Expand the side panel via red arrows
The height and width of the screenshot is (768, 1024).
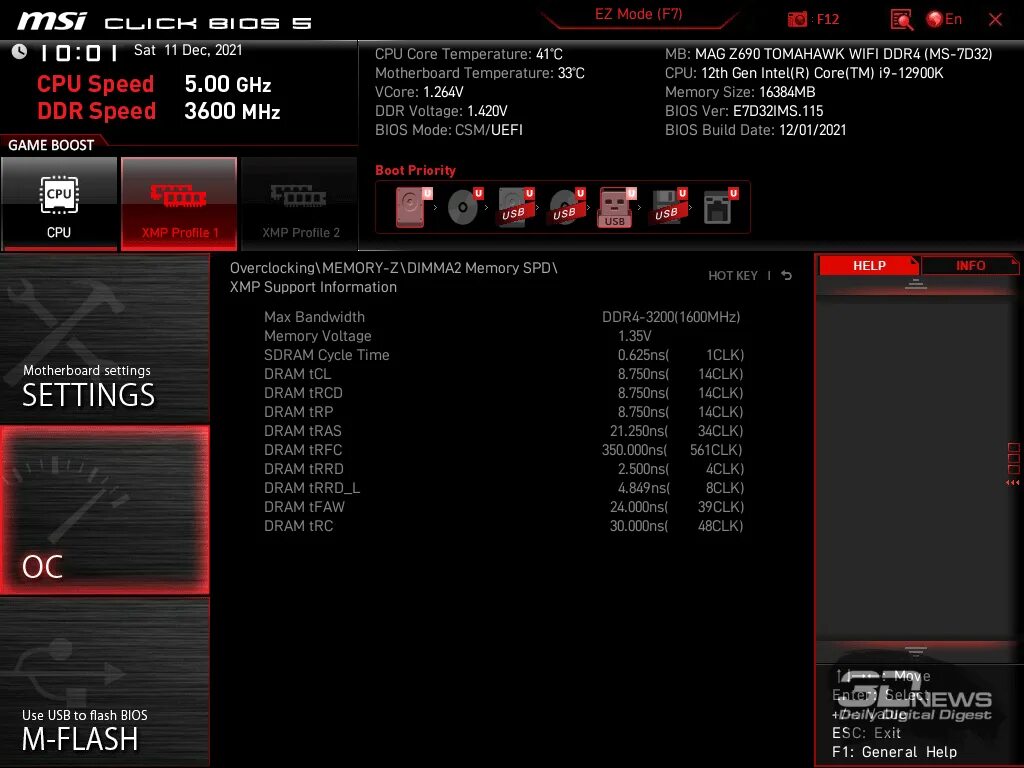pos(1013,483)
